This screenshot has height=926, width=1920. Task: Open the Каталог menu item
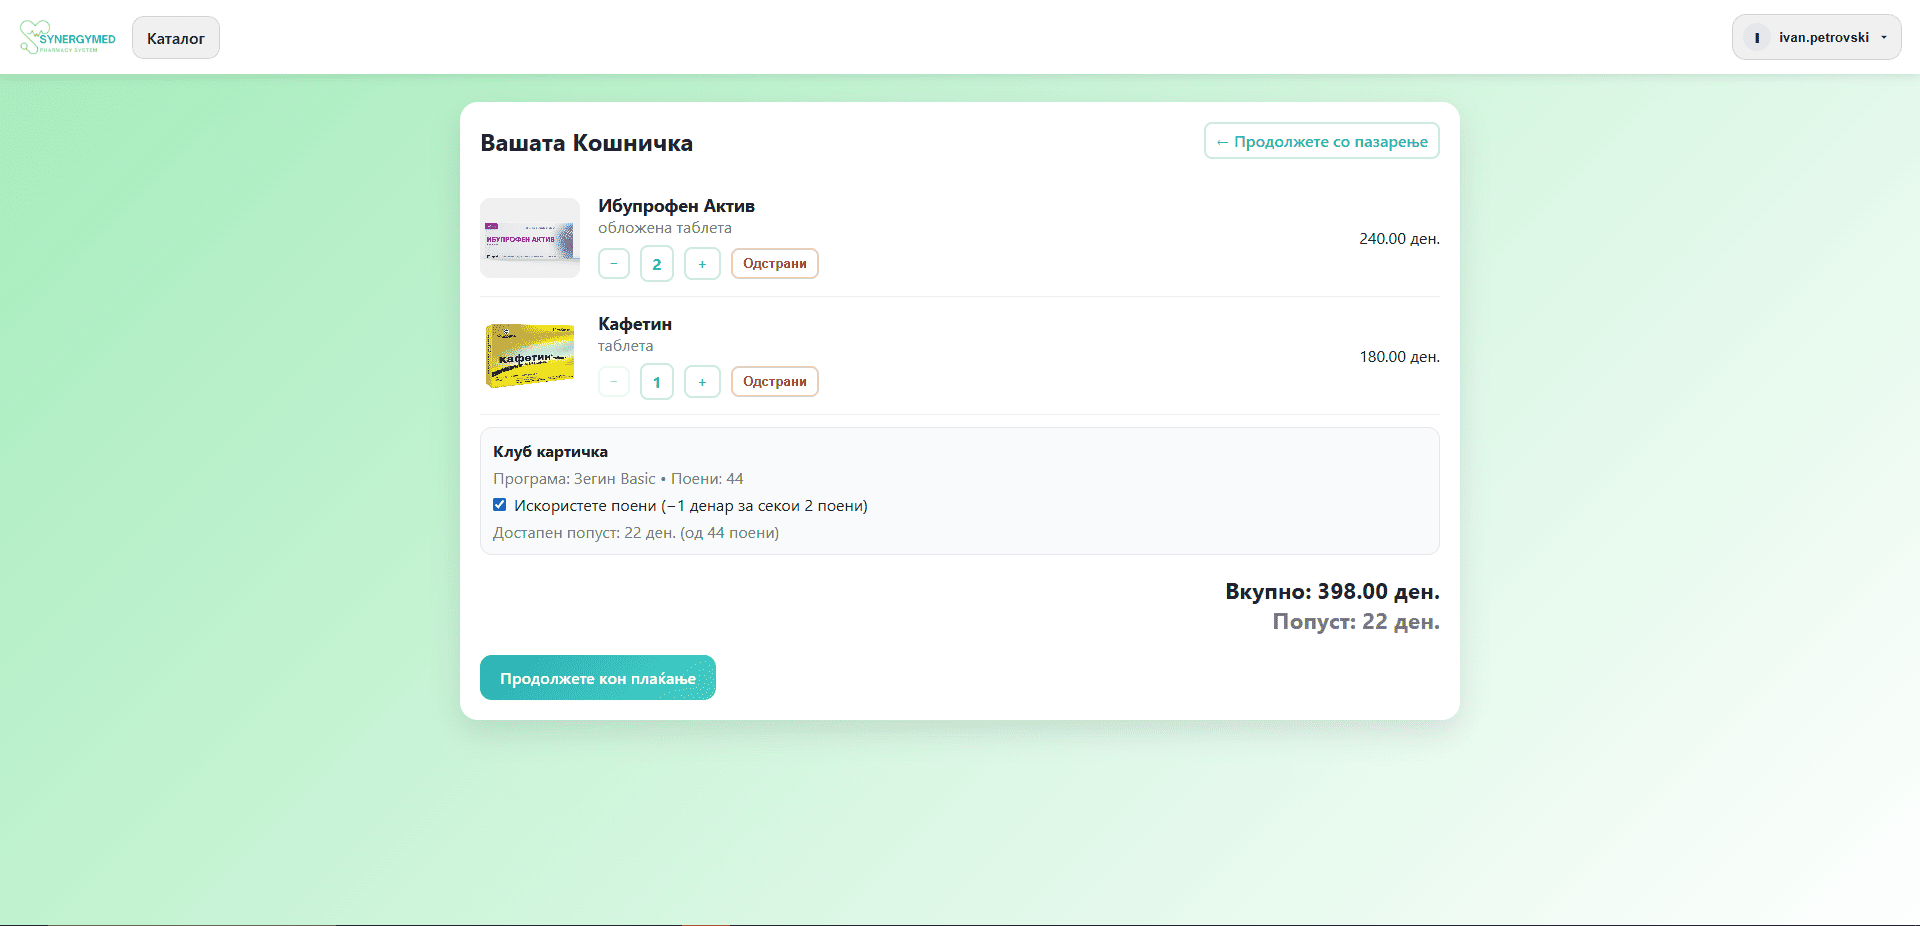pyautogui.click(x=176, y=38)
